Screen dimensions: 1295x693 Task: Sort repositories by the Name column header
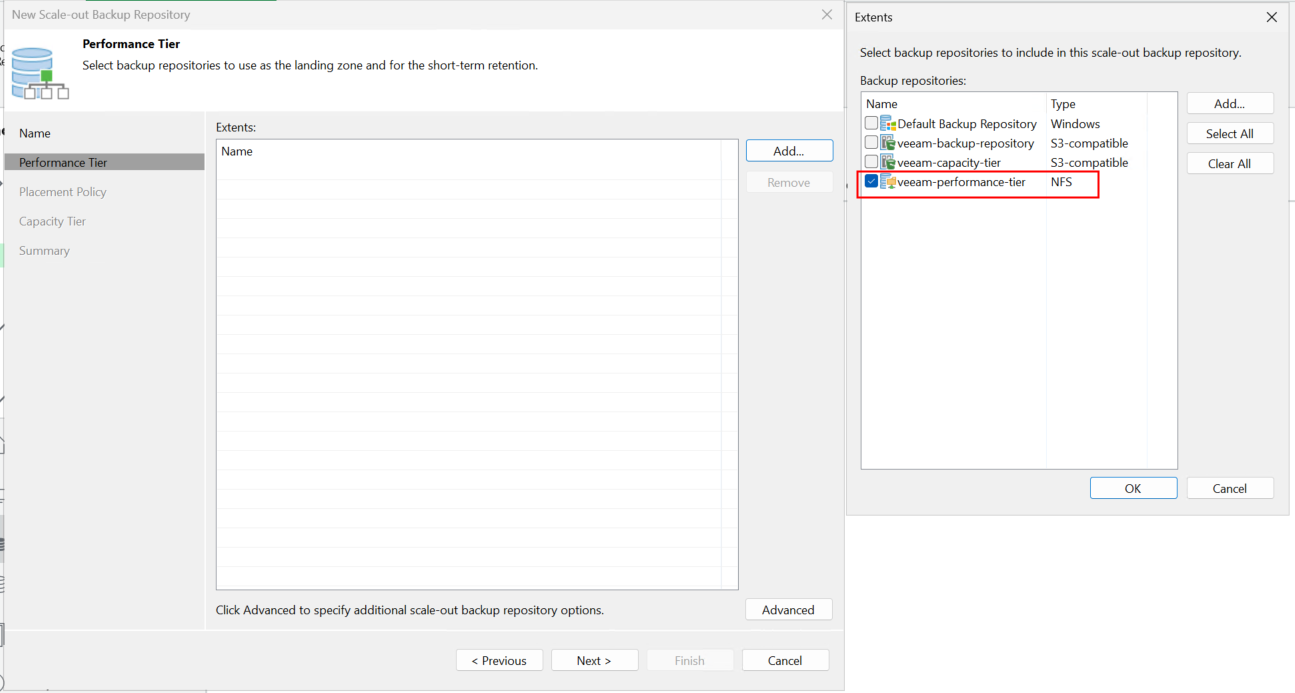click(x=954, y=104)
